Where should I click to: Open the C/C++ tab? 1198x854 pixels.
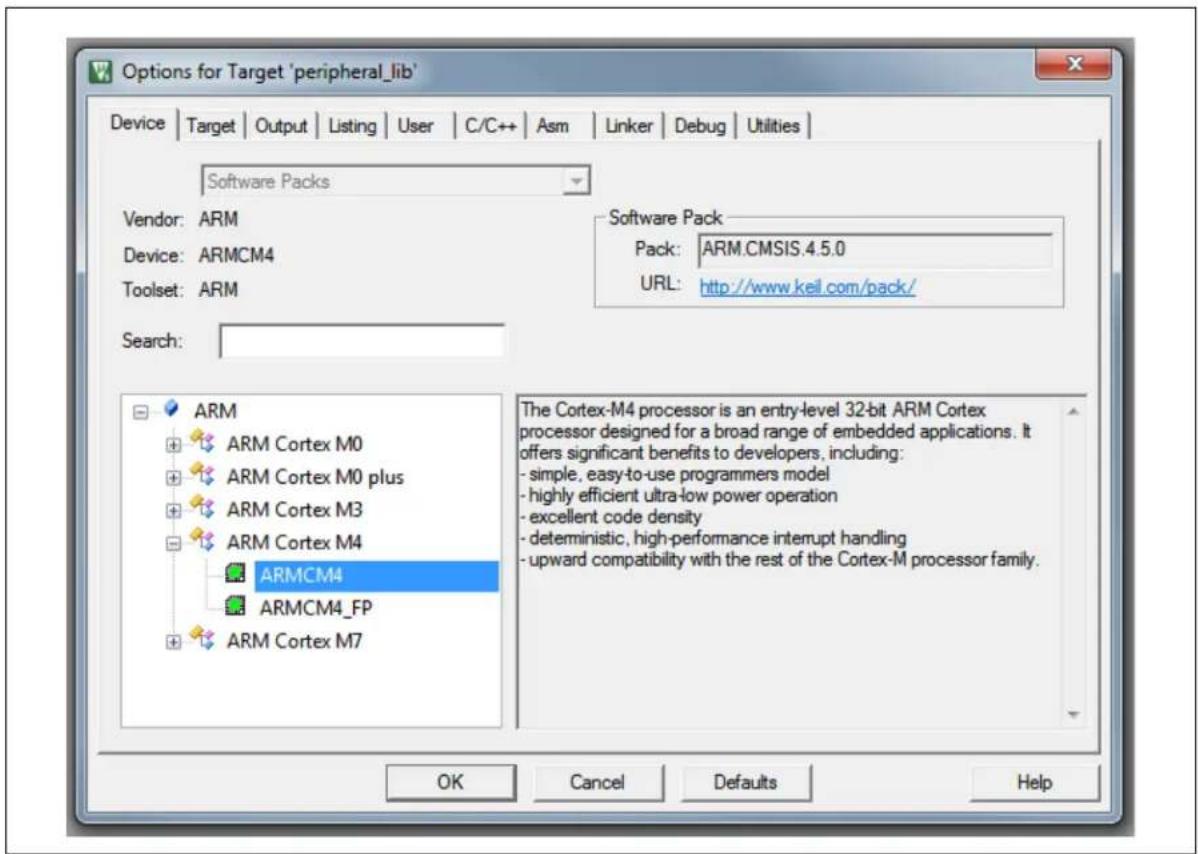pyautogui.click(x=491, y=126)
